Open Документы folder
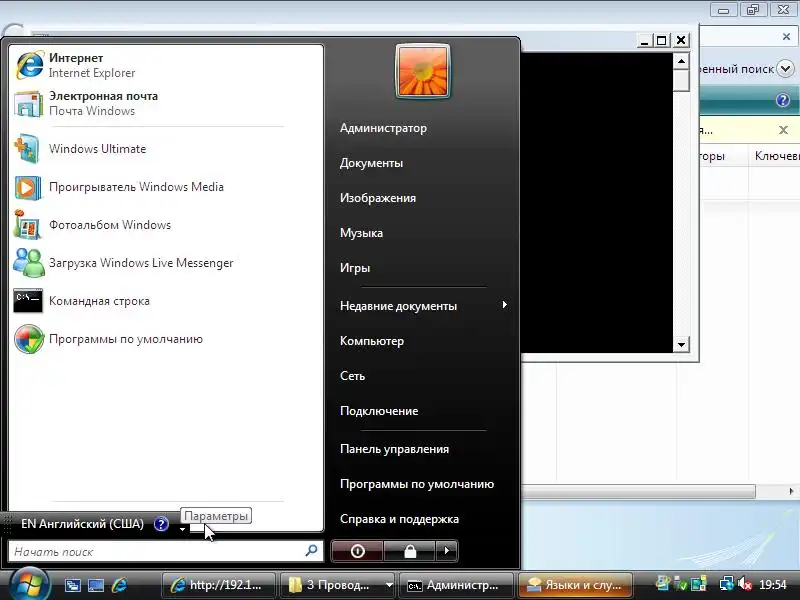This screenshot has height=600, width=800. pyautogui.click(x=371, y=163)
